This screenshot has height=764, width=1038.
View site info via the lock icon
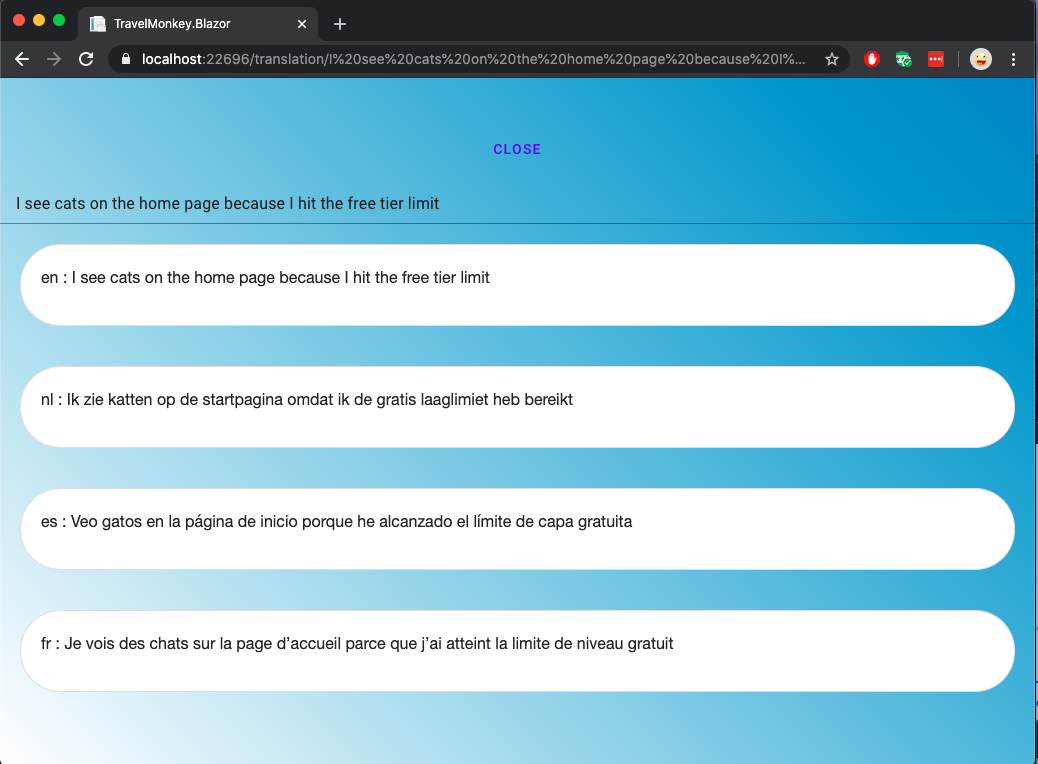[x=126, y=60]
